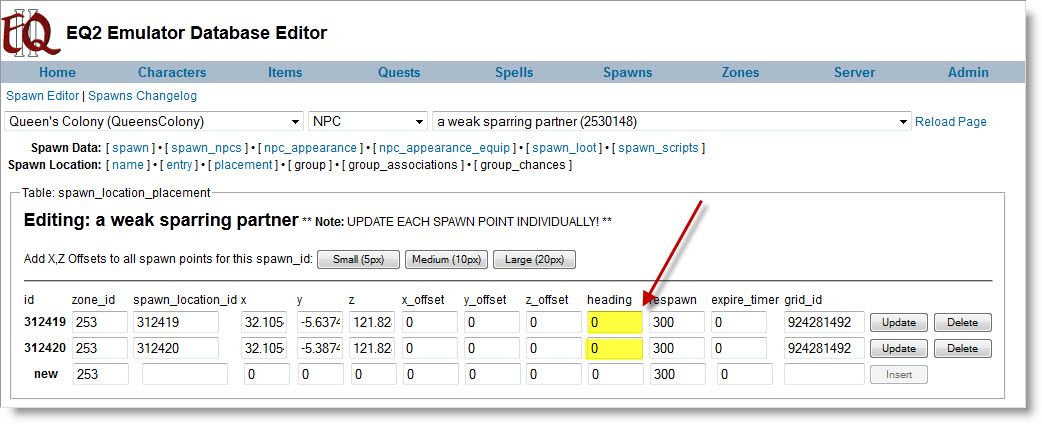Open the Zones menu
Viewport: 1042px width, 424px height.
tap(740, 72)
